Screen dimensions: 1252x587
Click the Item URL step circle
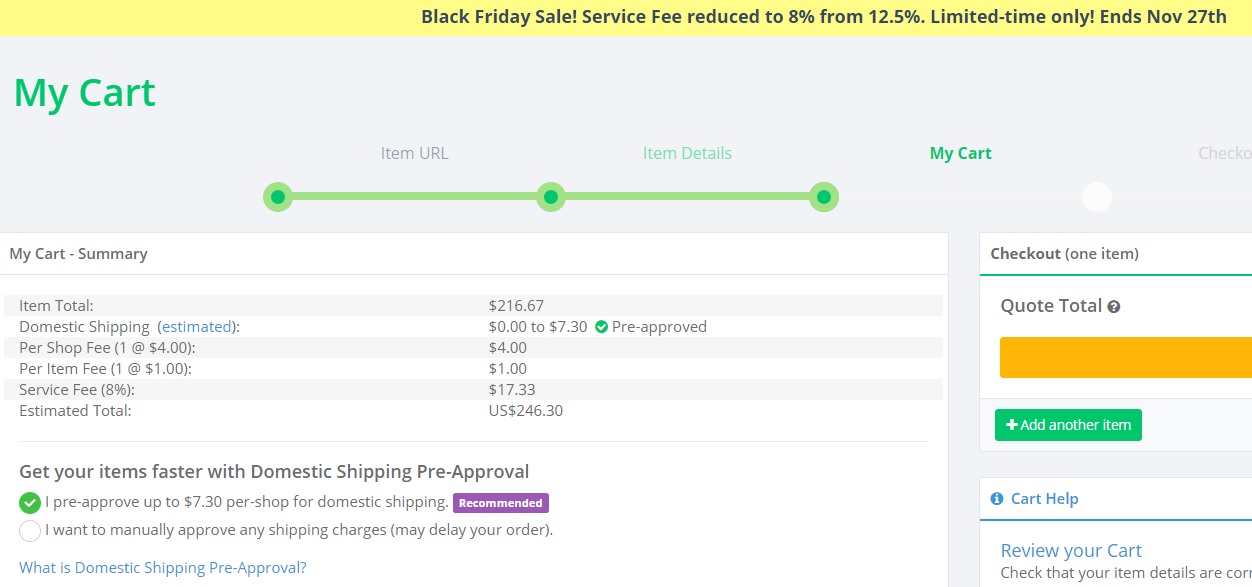(278, 197)
